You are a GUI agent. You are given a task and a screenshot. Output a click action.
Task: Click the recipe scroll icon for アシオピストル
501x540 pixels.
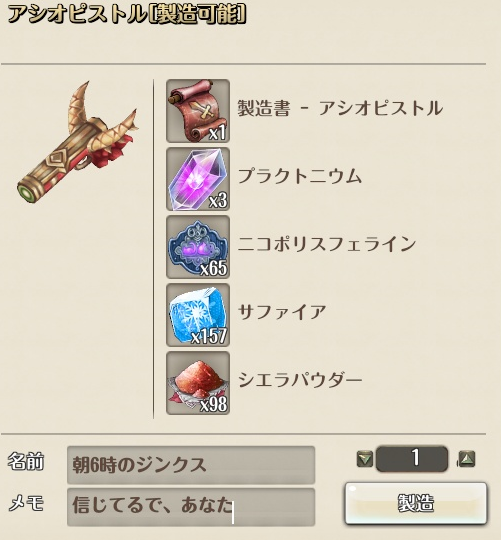coord(198,111)
